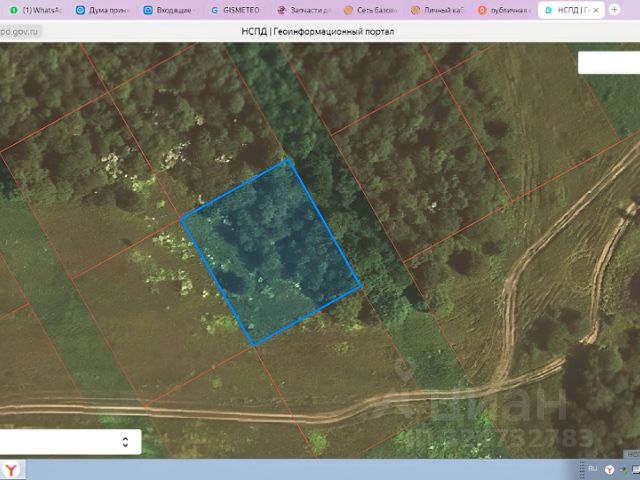Open the публичная tab

(504, 10)
